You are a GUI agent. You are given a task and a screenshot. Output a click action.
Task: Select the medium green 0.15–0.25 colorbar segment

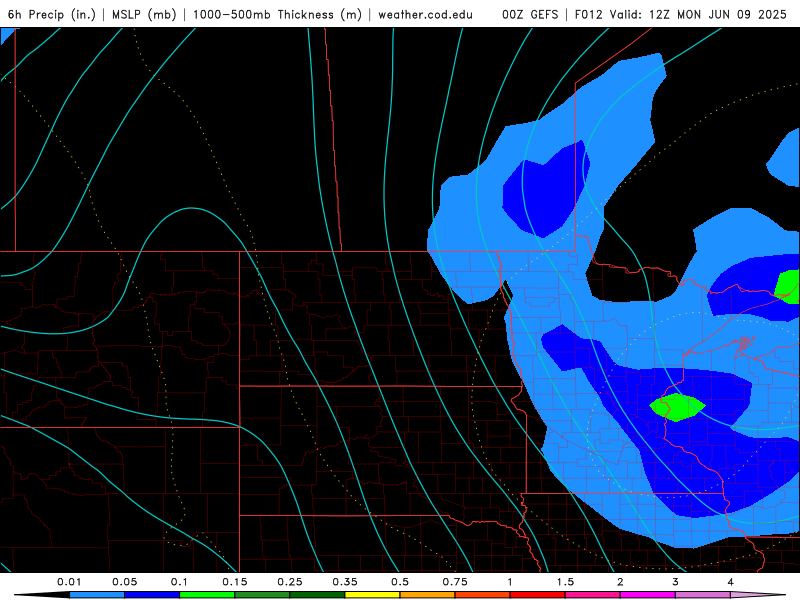262,595
